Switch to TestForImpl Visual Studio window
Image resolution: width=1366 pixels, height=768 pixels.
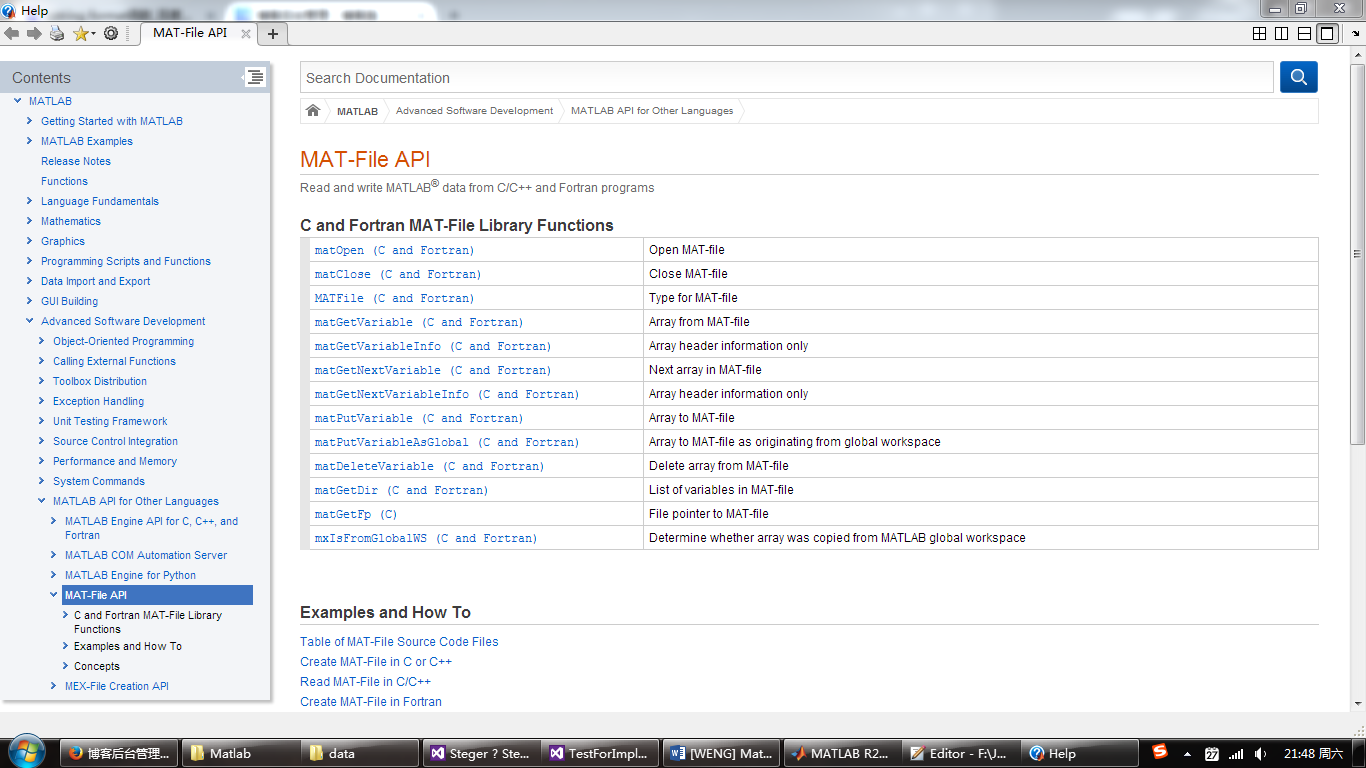click(600, 753)
